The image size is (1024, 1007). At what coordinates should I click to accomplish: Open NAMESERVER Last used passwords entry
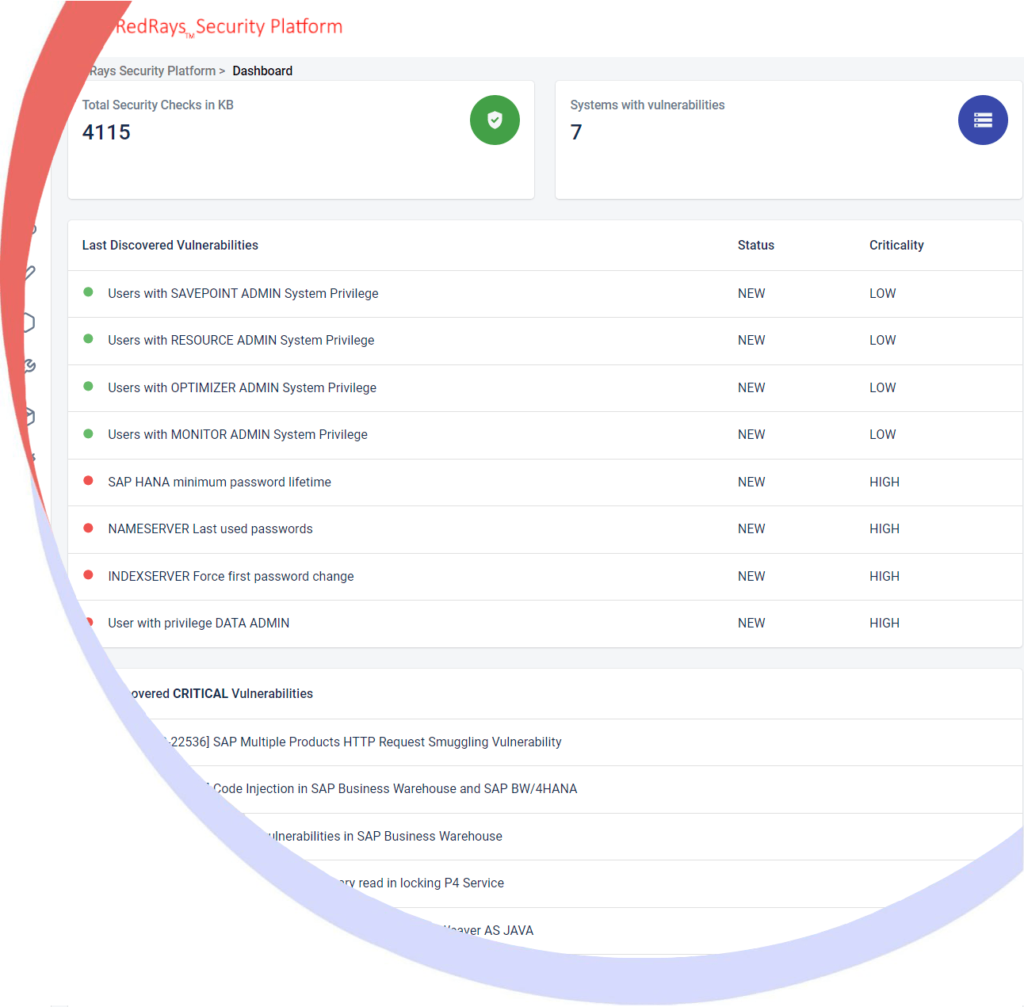click(x=210, y=529)
